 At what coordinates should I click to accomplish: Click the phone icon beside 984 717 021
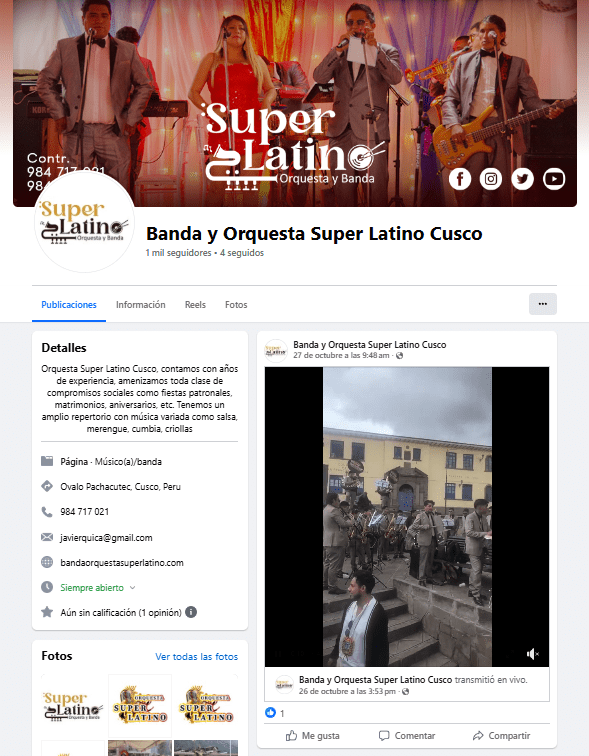47,512
